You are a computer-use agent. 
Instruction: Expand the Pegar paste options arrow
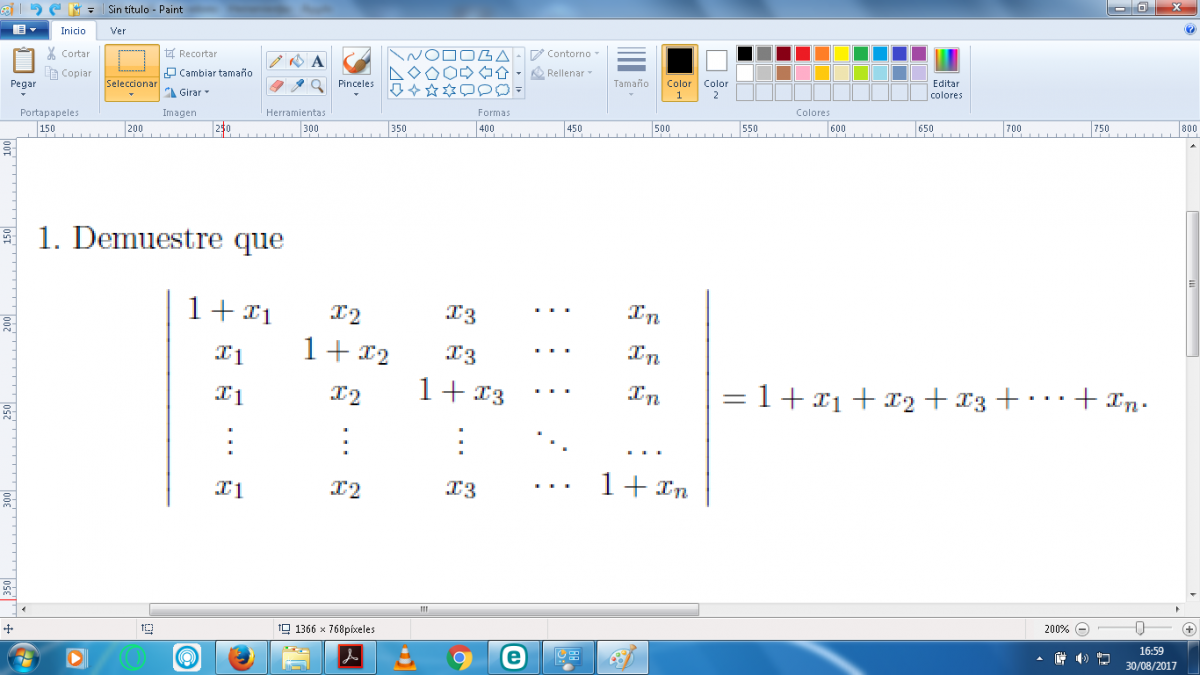coord(23,94)
